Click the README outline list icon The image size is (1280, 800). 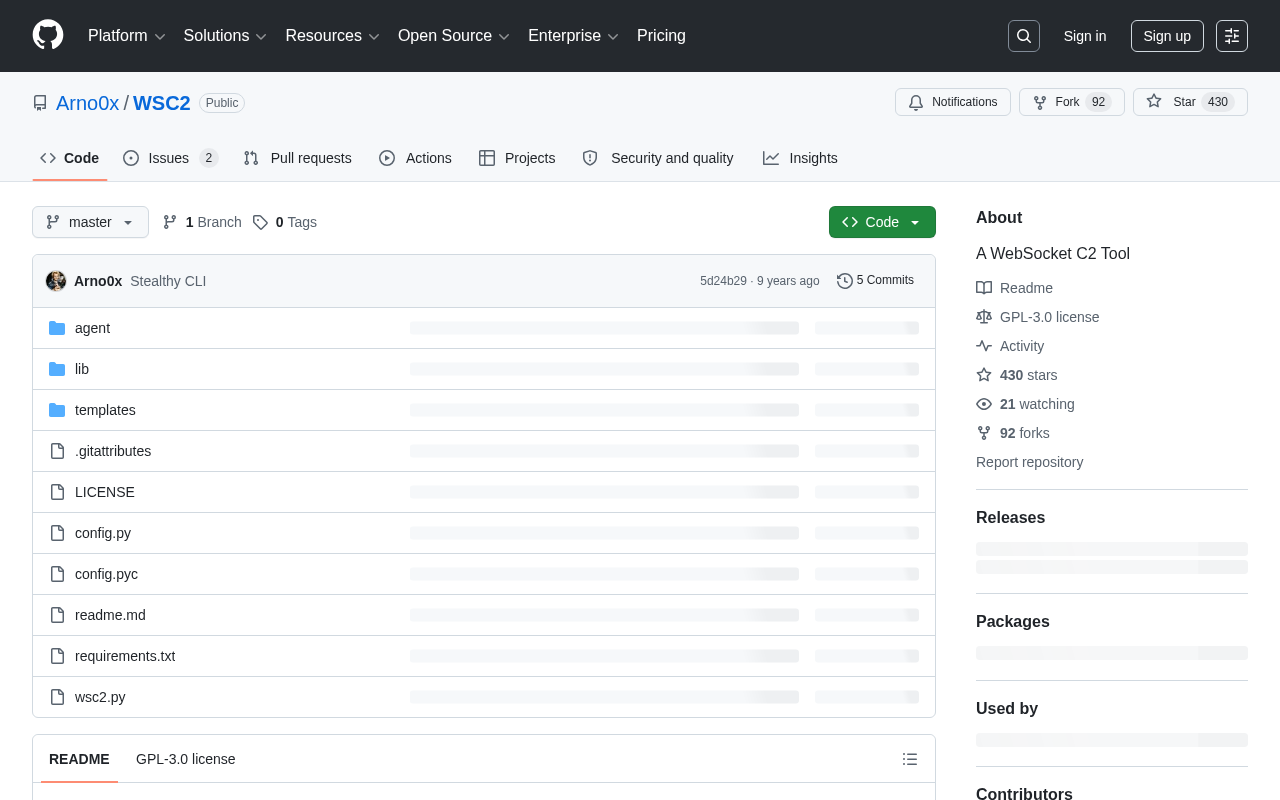pos(910,759)
